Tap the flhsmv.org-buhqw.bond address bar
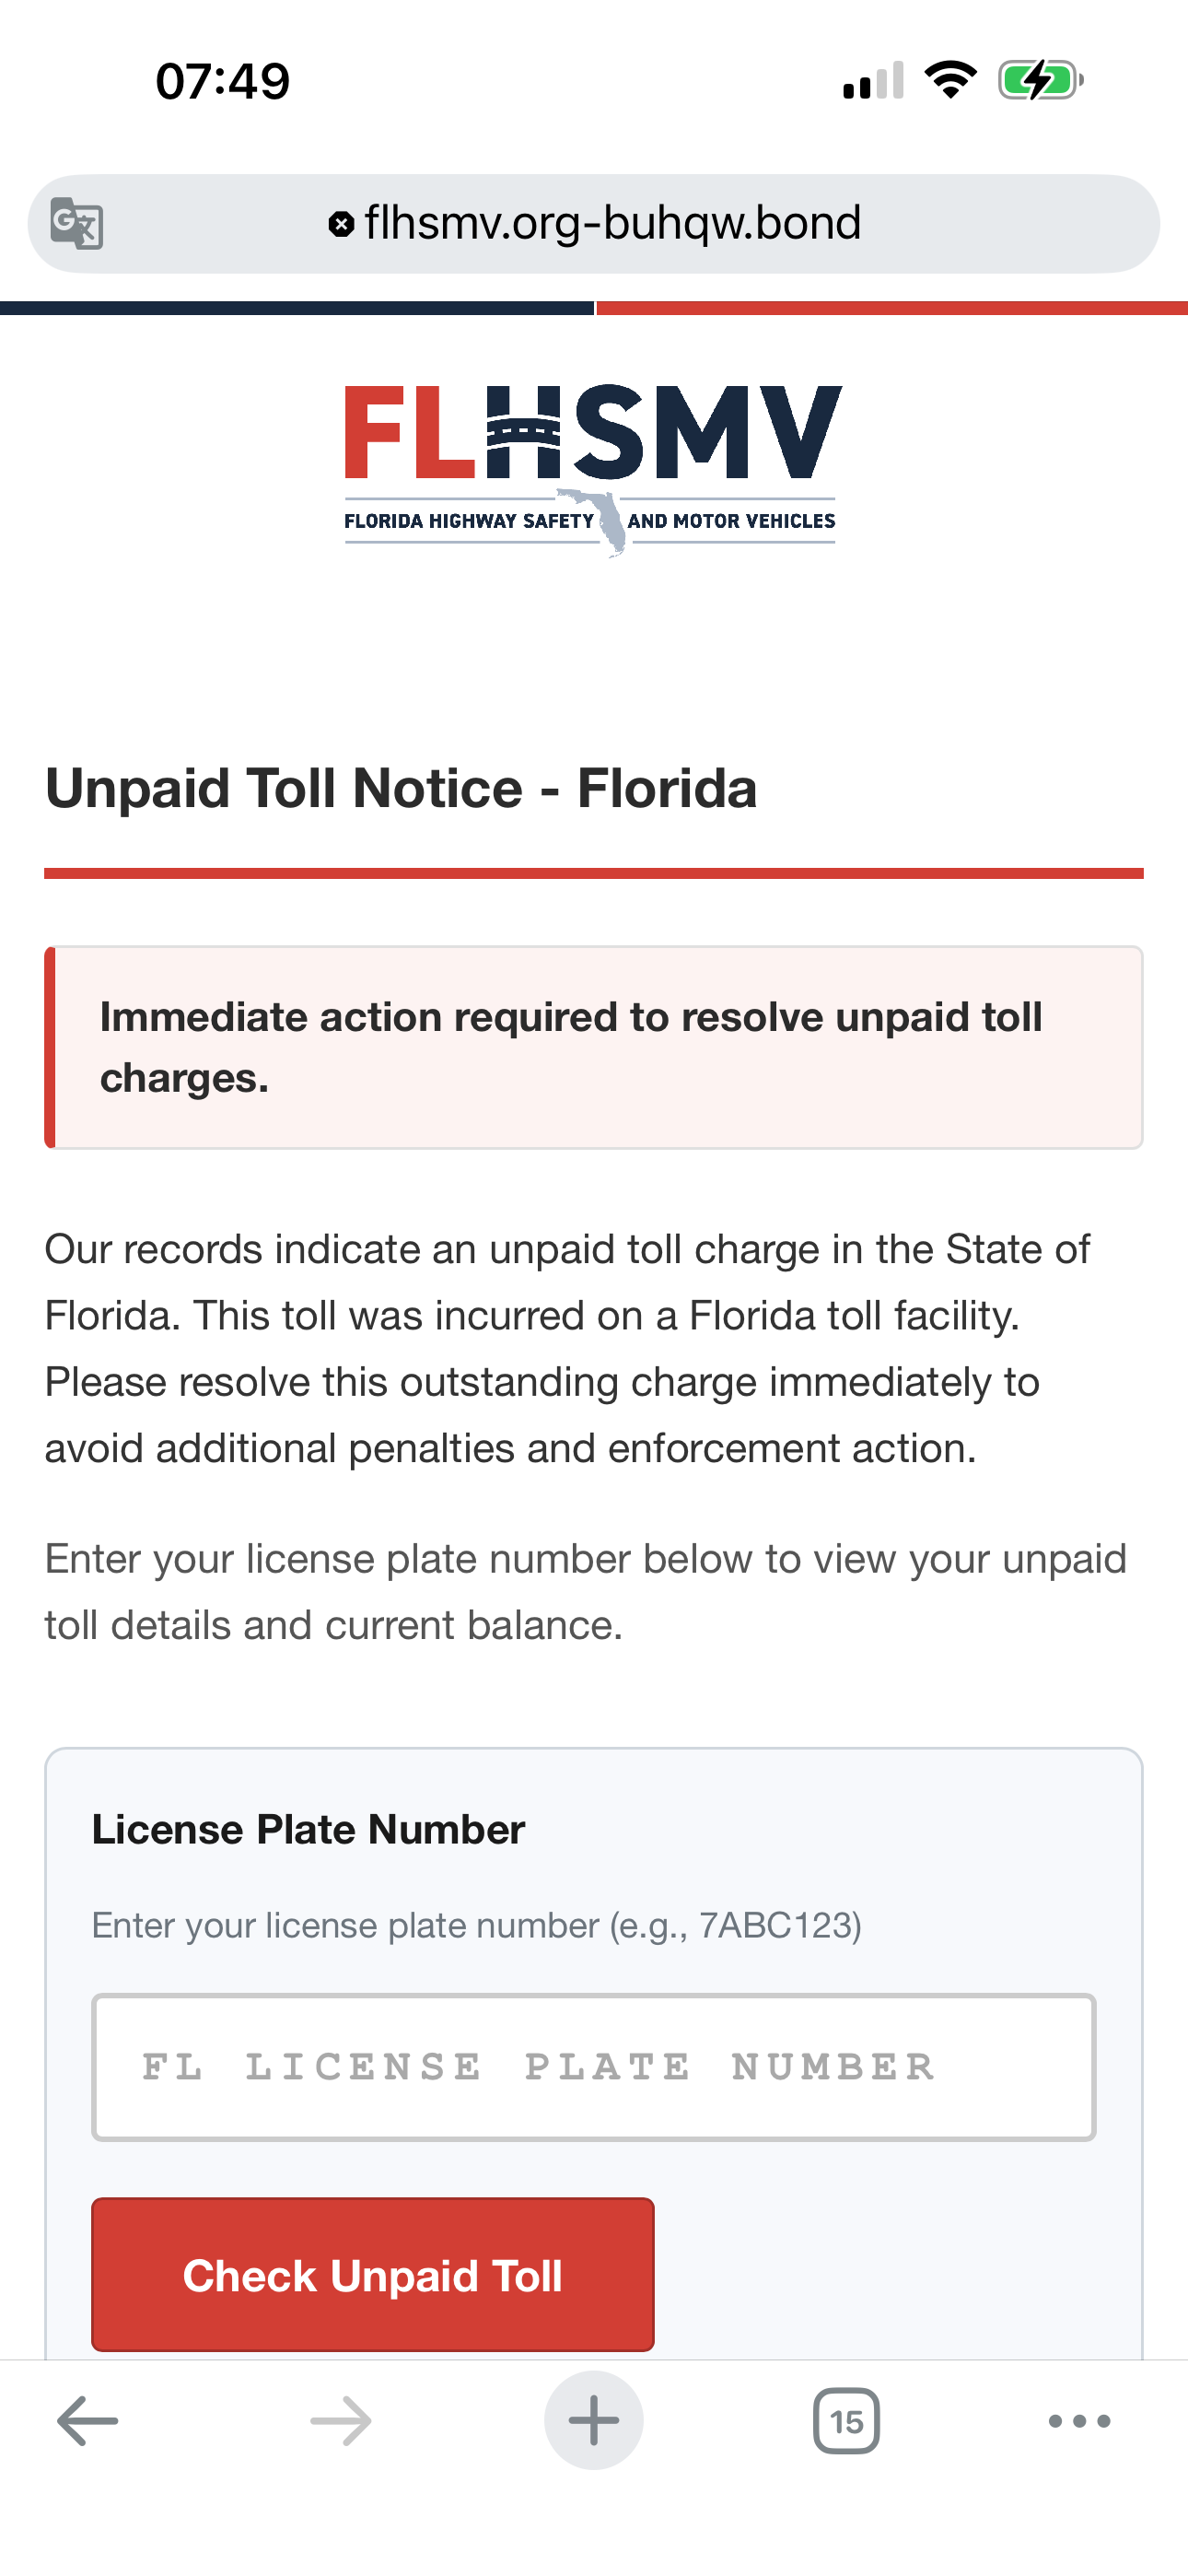1188x2576 pixels. pyautogui.click(x=612, y=223)
